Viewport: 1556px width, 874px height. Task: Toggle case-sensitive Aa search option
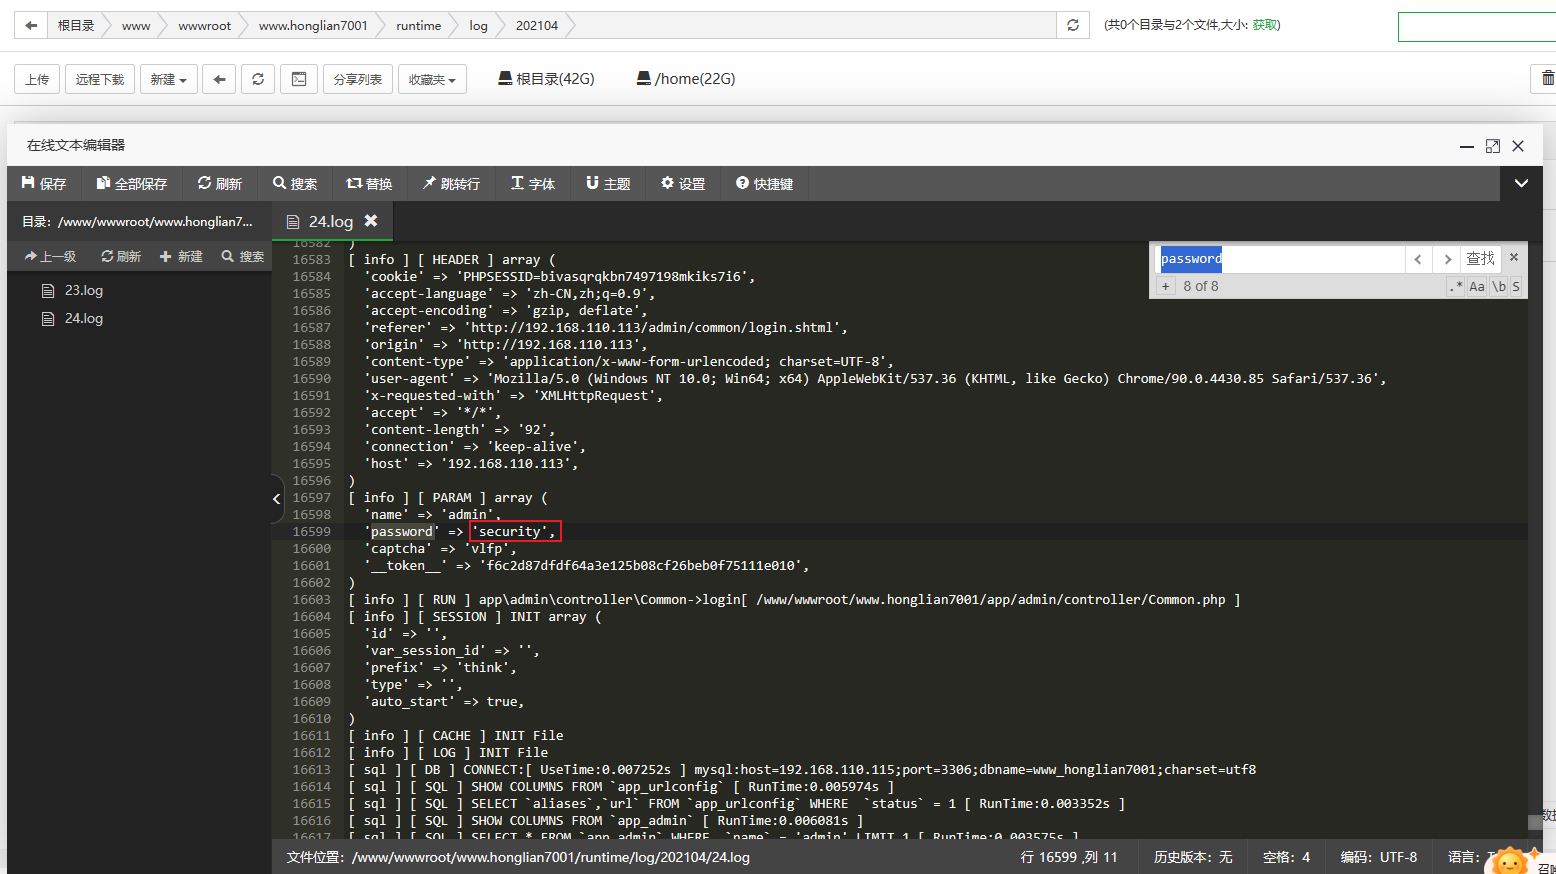point(1477,286)
